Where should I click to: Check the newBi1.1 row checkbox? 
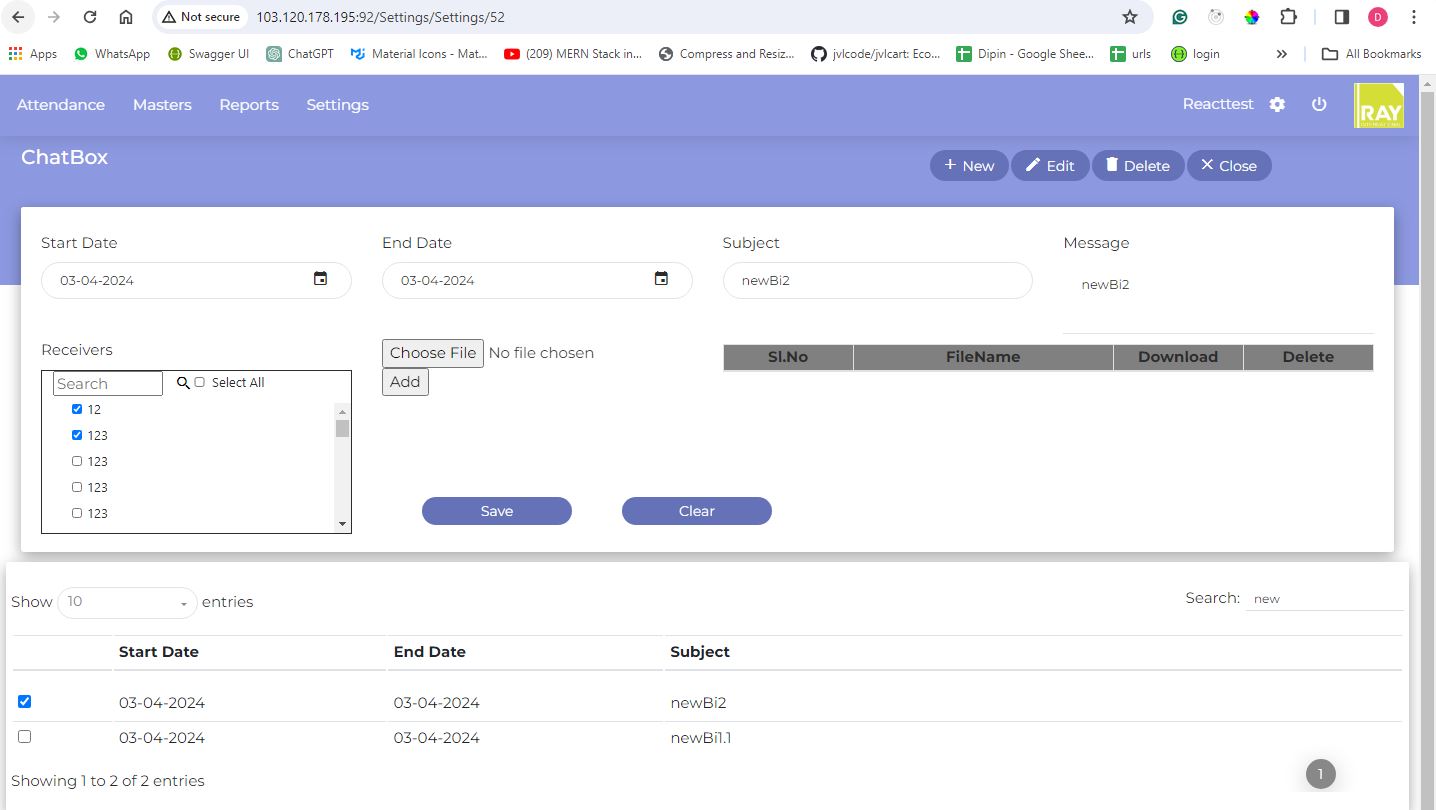coord(25,737)
